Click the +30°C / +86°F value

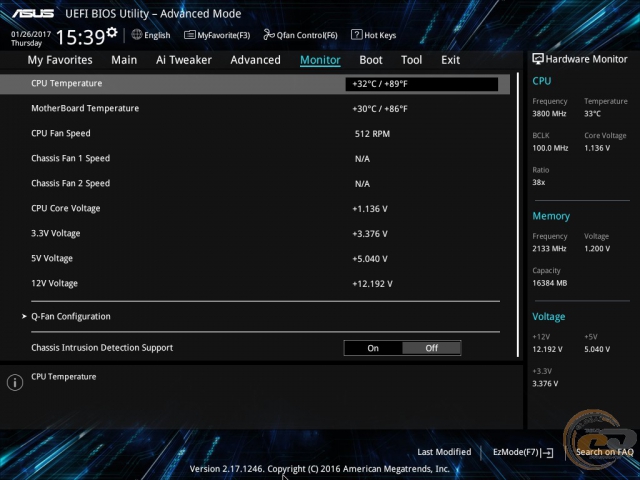click(380, 109)
